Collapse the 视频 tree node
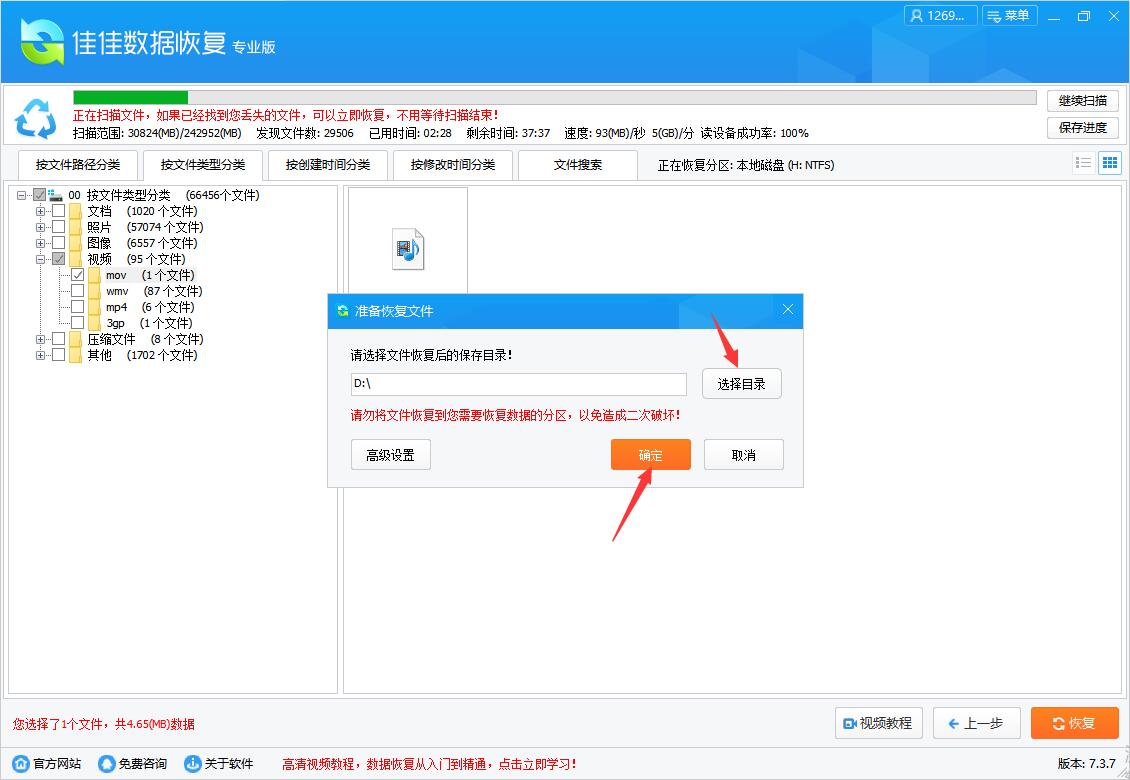 tap(38, 258)
